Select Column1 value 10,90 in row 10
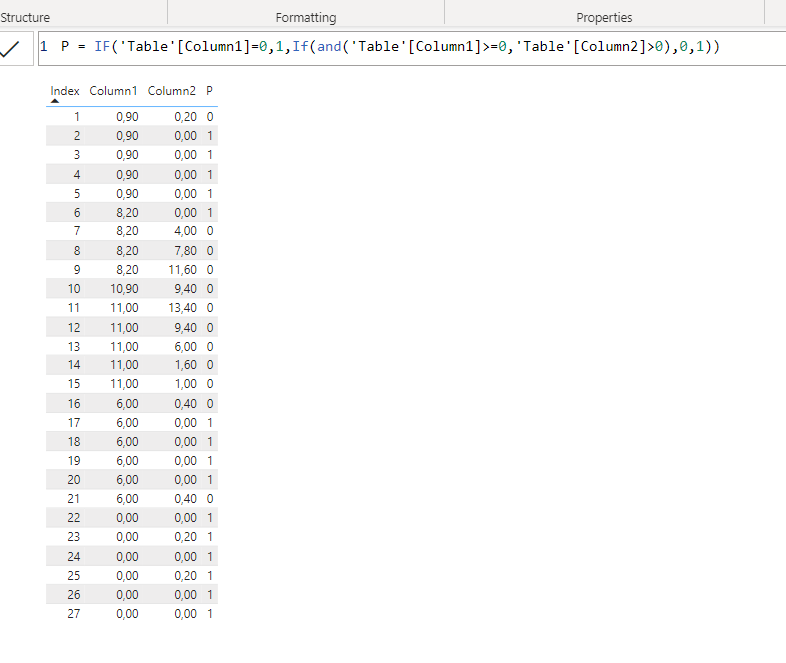 click(x=124, y=289)
